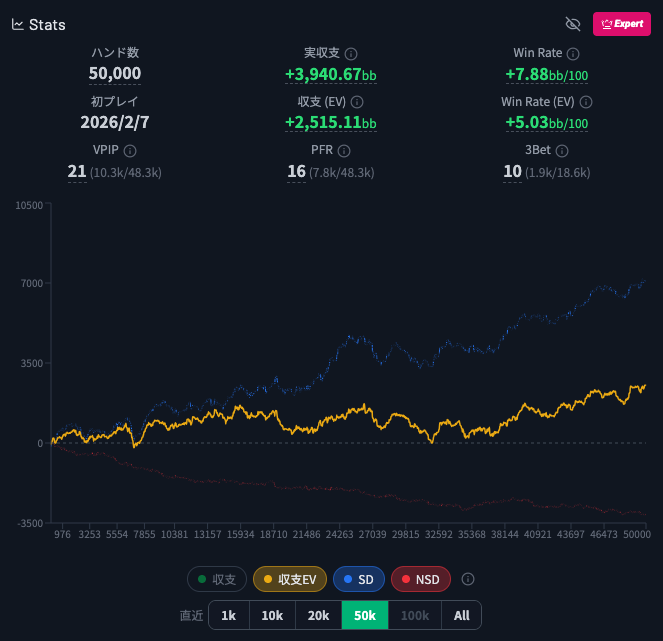
Task: Click the +3,940.67bb actual profit value
Action: pyautogui.click(x=331, y=75)
